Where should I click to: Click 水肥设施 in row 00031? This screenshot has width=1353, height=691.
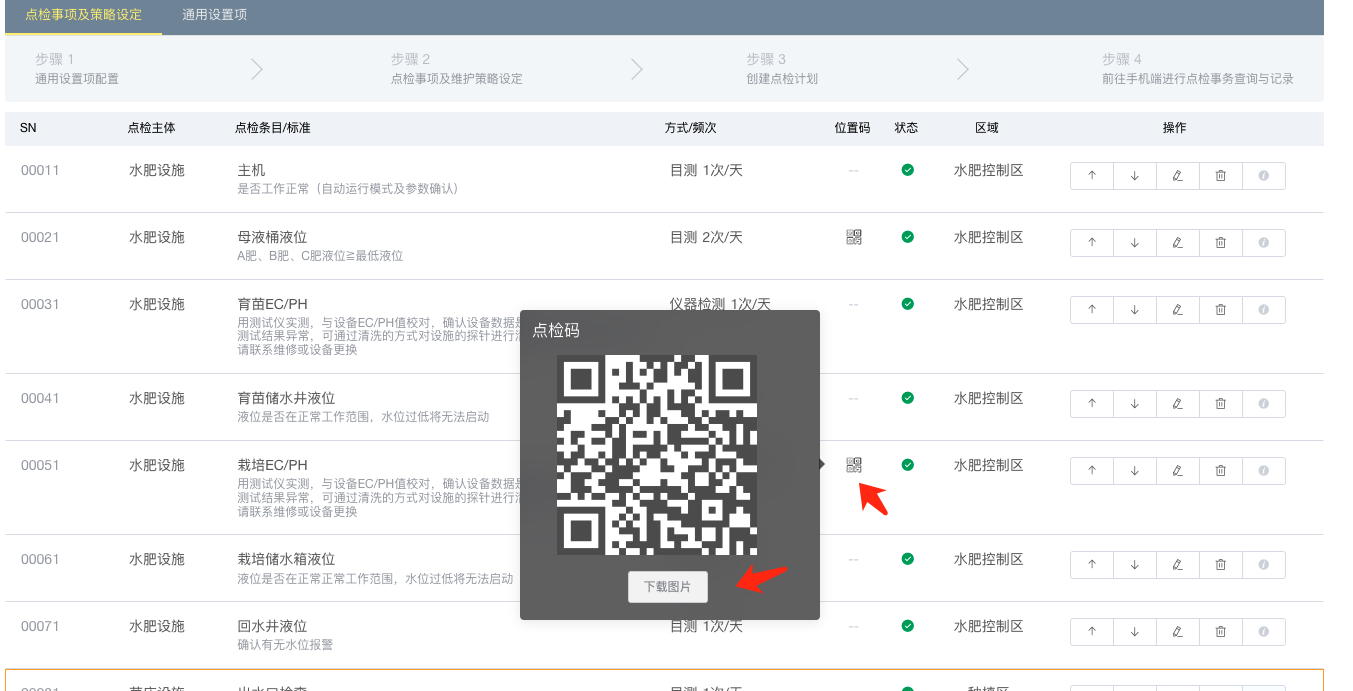(157, 304)
